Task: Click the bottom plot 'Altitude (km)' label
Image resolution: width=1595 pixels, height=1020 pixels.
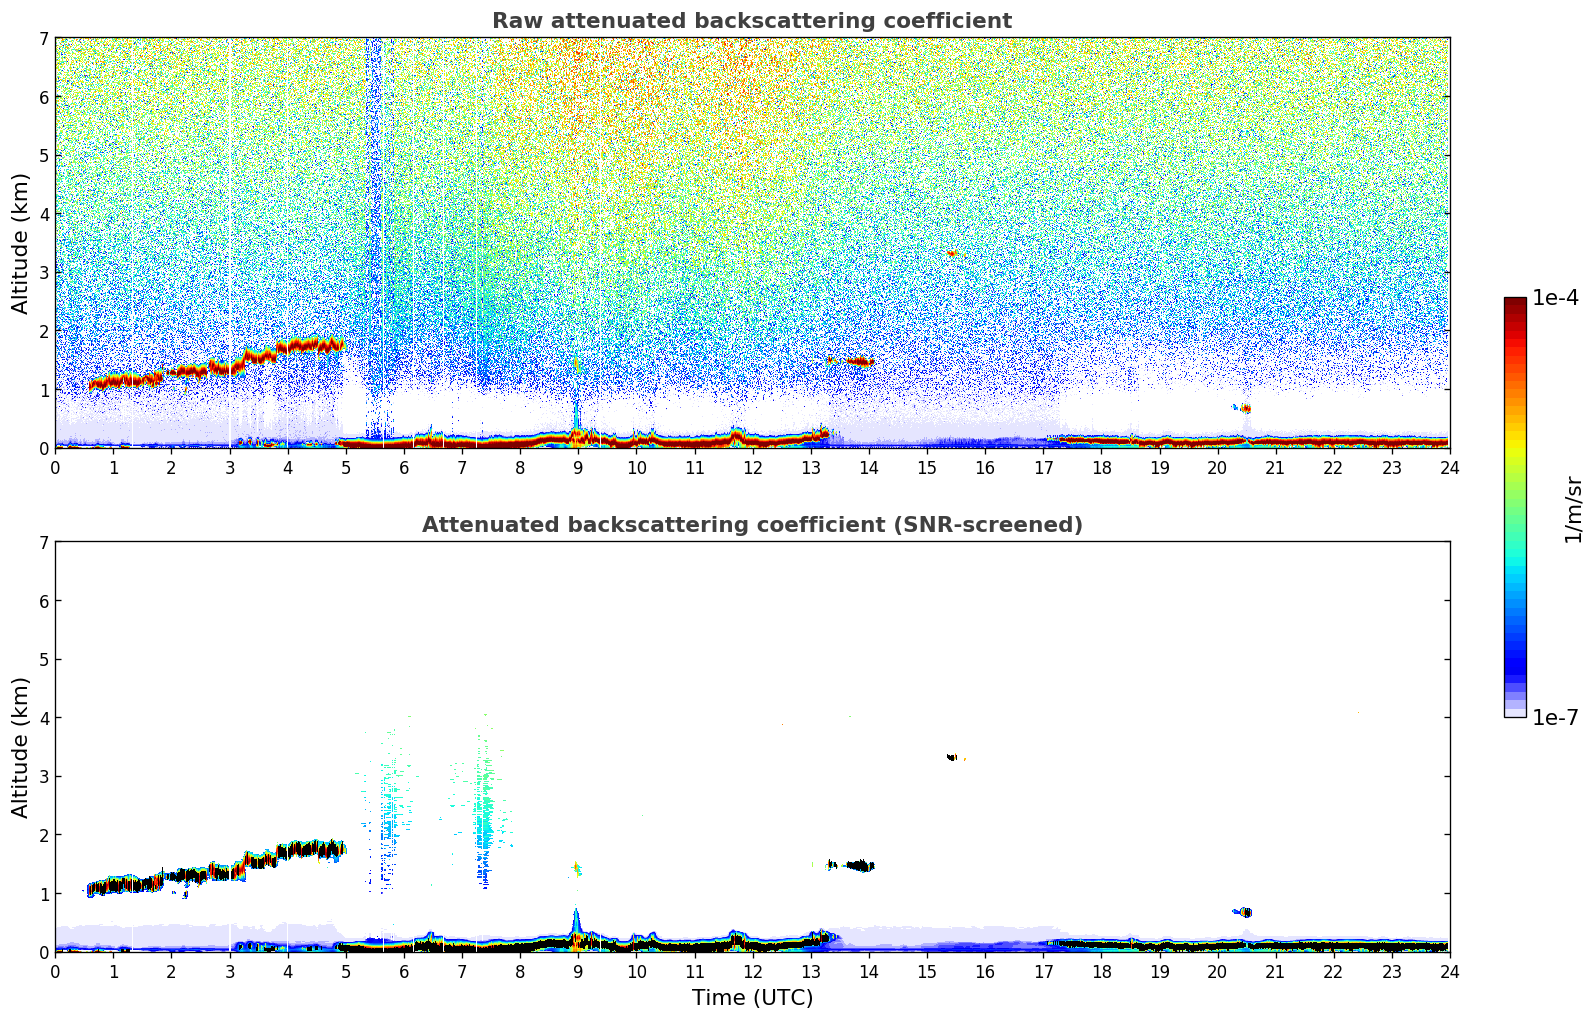Action: pyautogui.click(x=21, y=747)
